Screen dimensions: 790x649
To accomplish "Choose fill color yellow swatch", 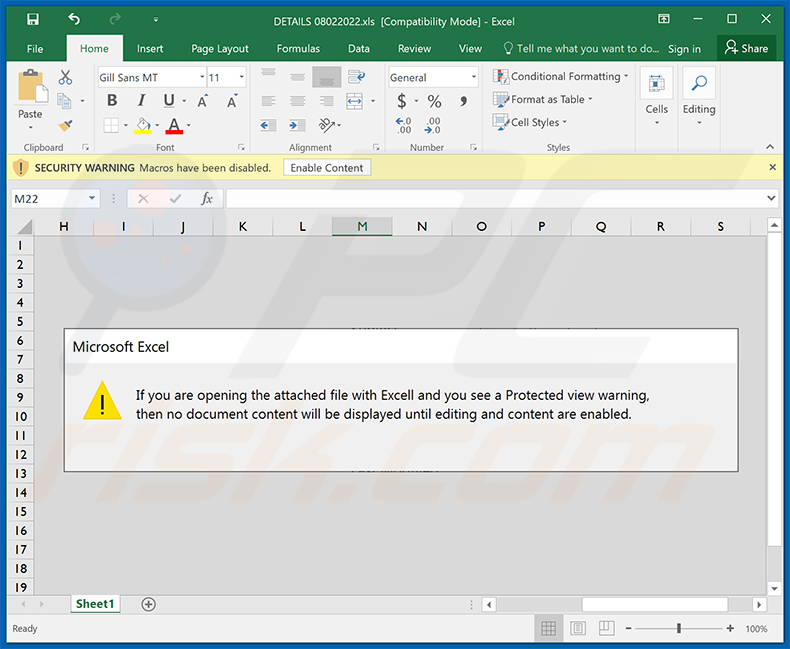I will click(144, 125).
